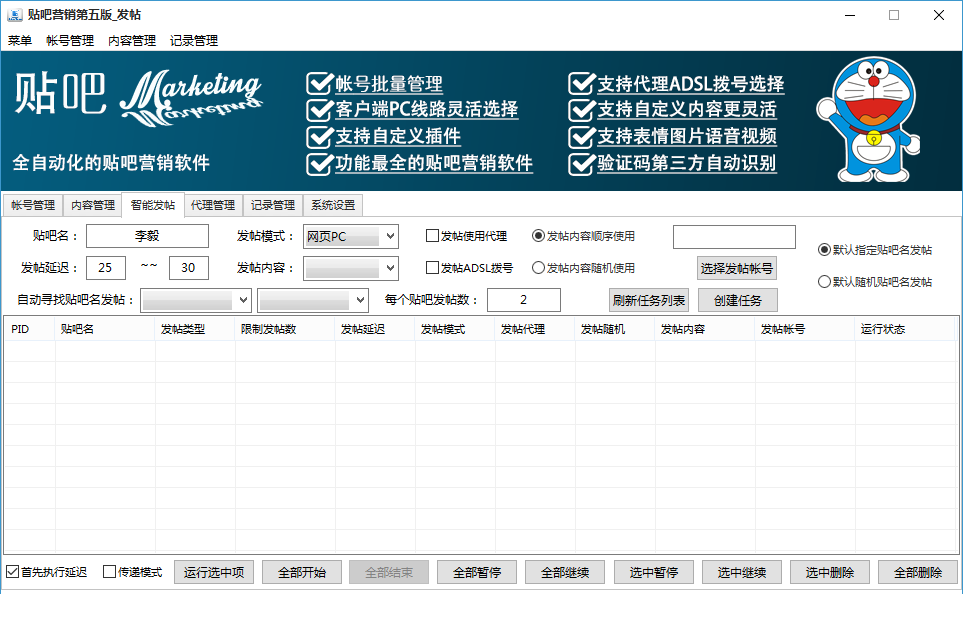
Task: Select the 智能发帖 tab
Action: pyautogui.click(x=153, y=204)
